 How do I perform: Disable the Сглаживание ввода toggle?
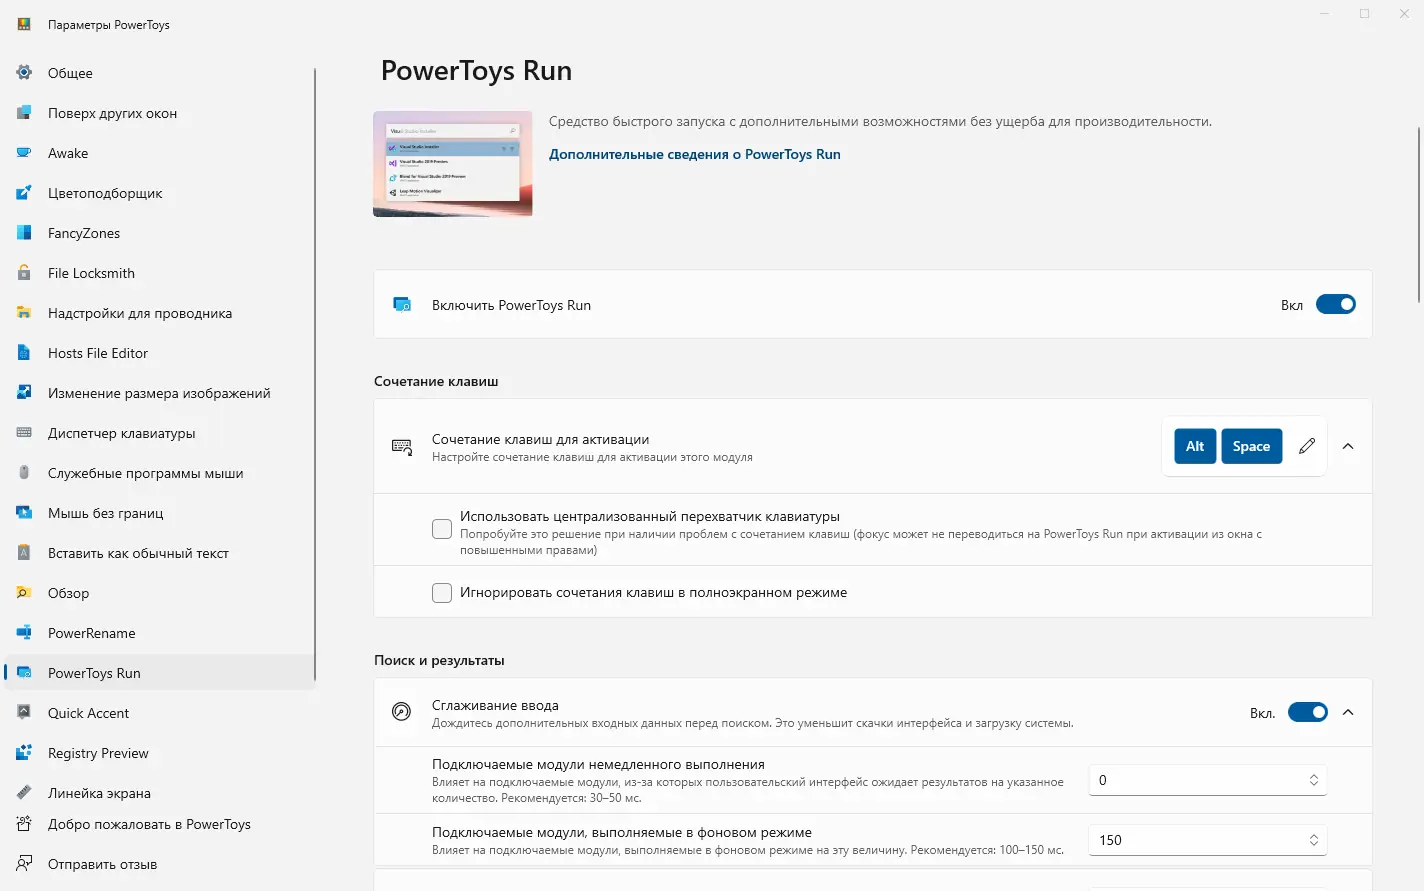pos(1308,712)
